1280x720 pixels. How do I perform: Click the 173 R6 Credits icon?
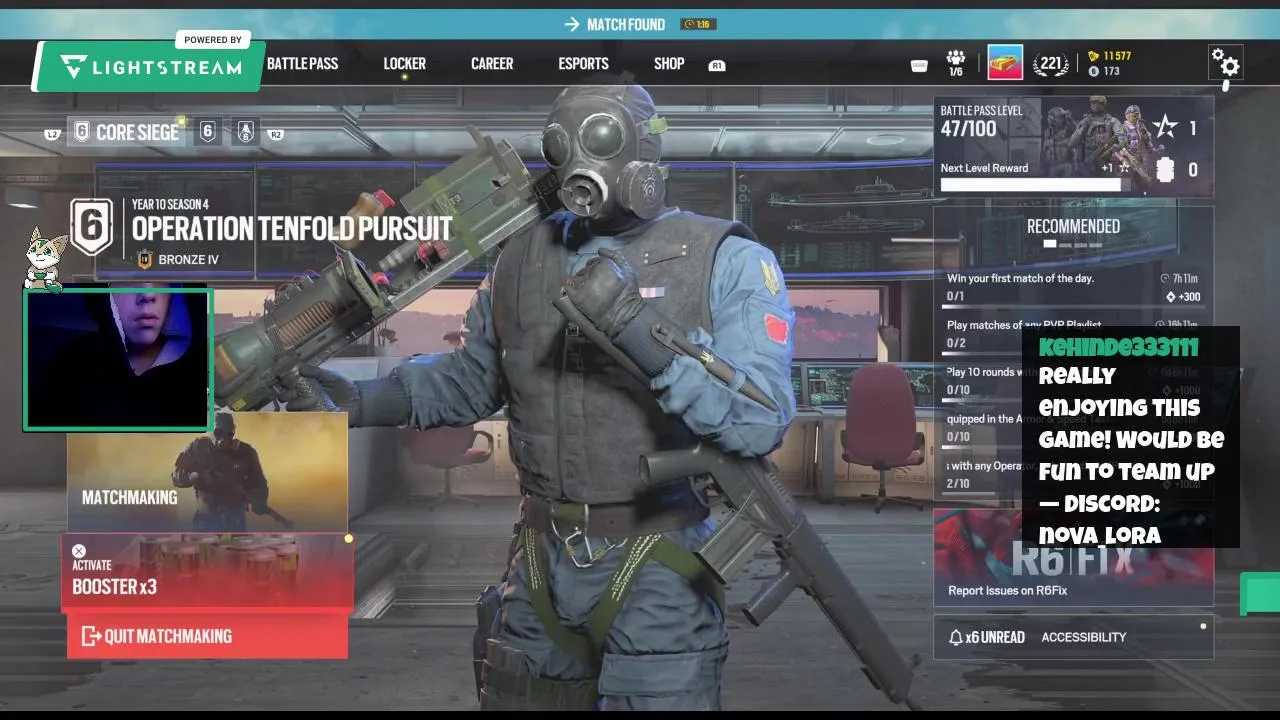coord(1094,72)
